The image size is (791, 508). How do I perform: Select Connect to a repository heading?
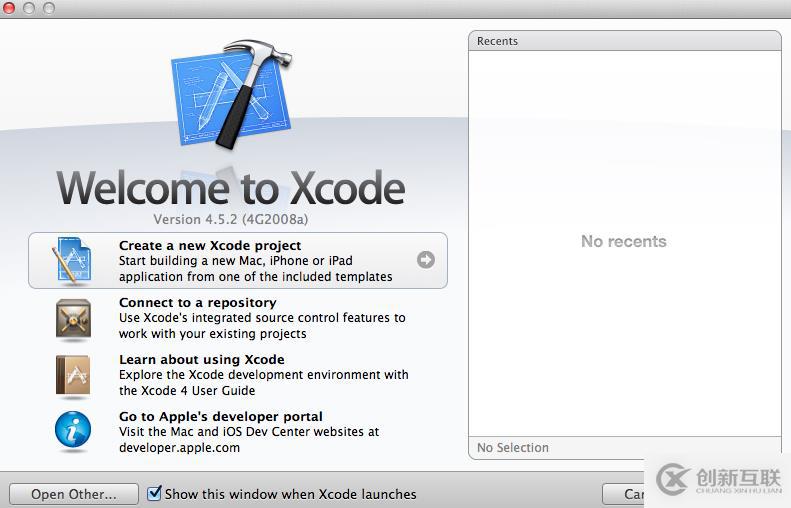(198, 303)
